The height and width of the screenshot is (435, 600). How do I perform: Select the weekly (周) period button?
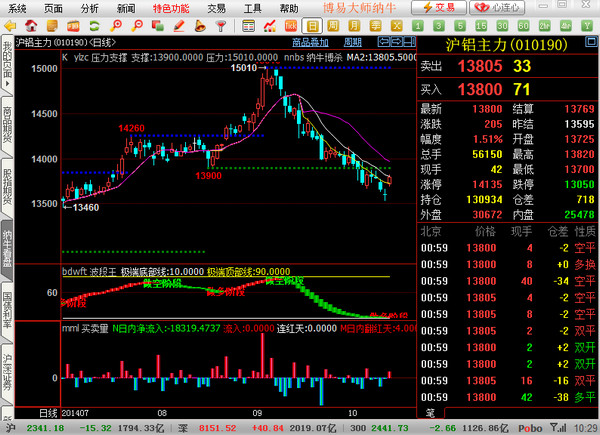(x=333, y=26)
